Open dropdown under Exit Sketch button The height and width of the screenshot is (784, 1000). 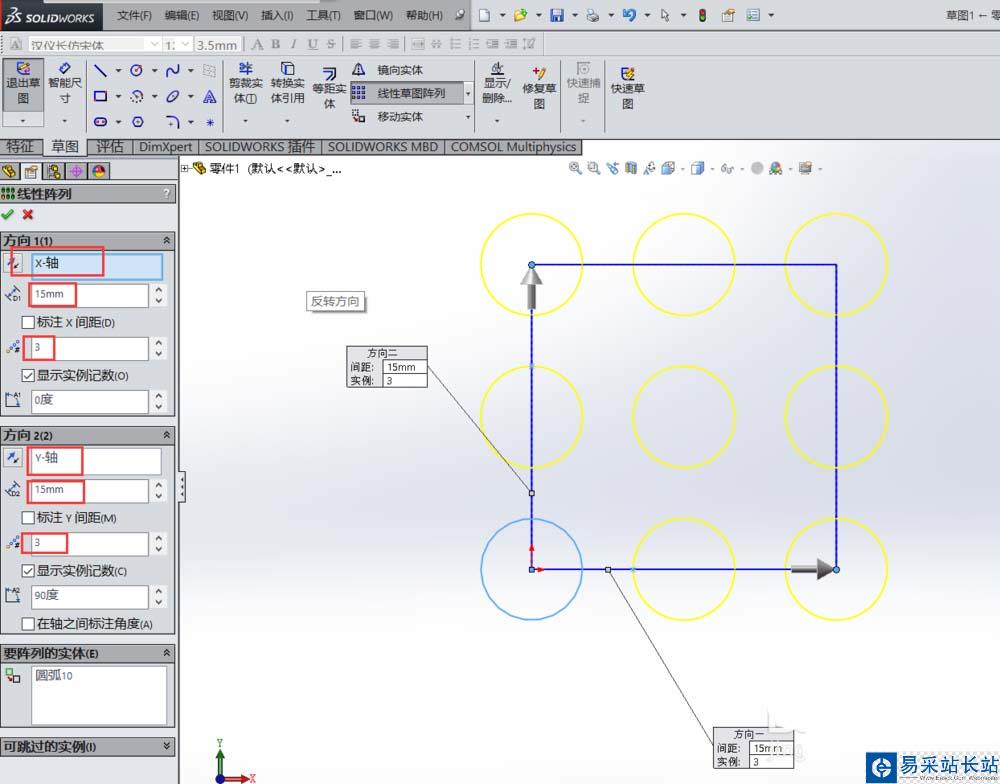[x=23, y=120]
